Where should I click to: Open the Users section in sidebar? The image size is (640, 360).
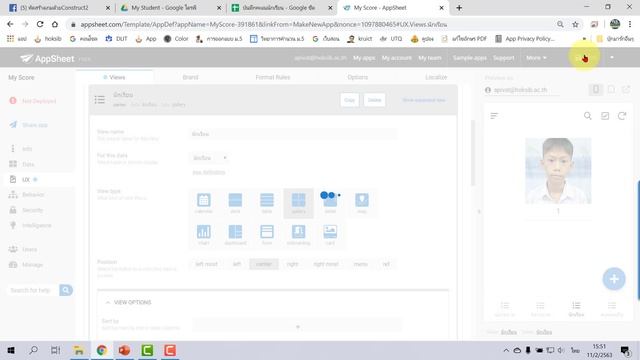29,249
